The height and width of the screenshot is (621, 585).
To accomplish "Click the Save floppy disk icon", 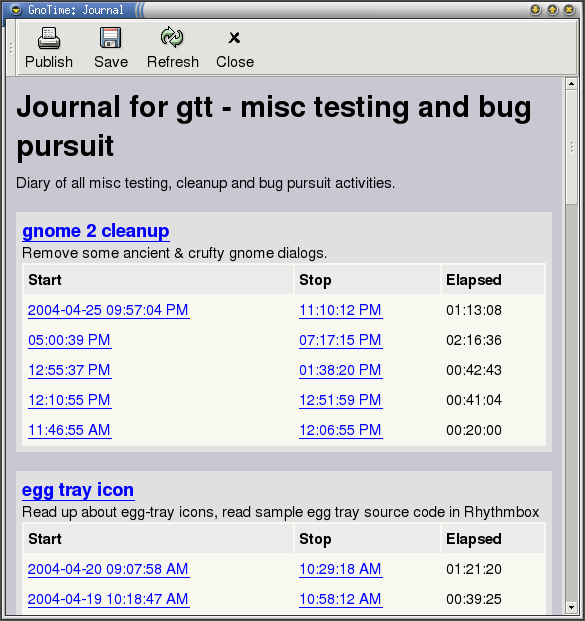I will 111,38.
